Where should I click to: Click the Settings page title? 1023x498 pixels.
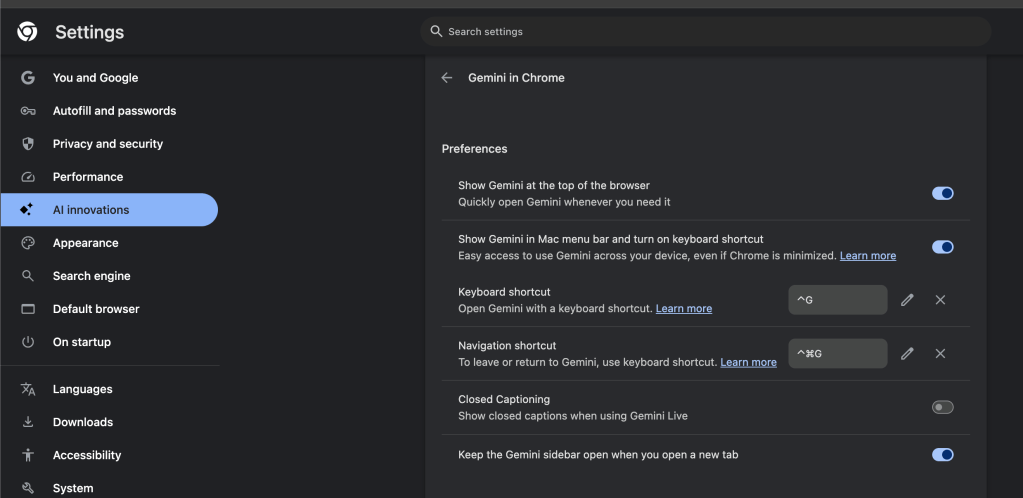(x=89, y=32)
